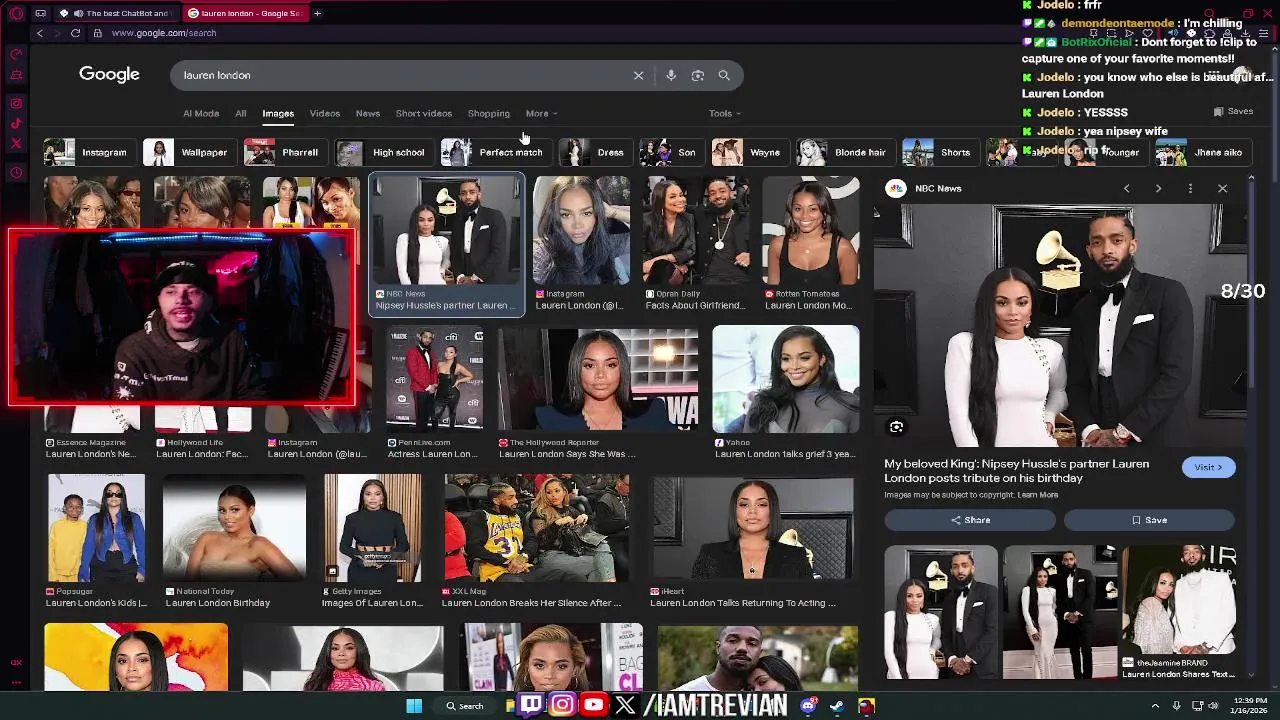Show hidden tray icons chevron
1280x720 pixels.
click(x=1155, y=706)
